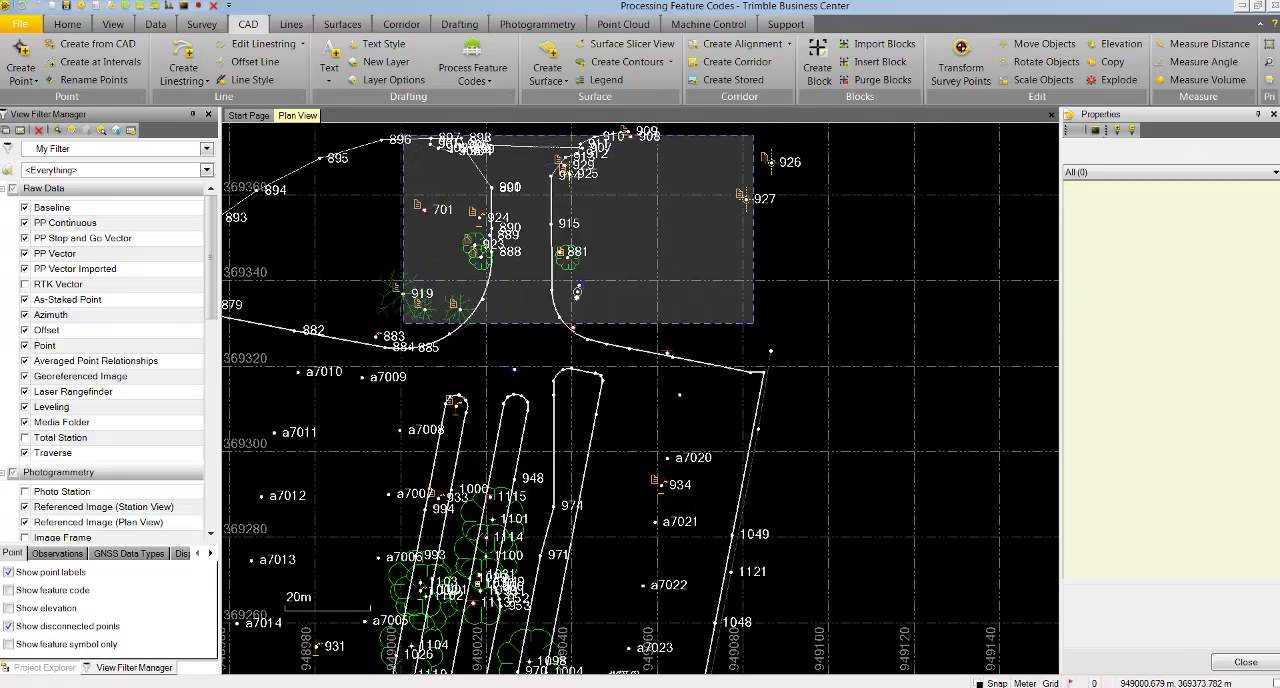Click the Create Surface icon
This screenshot has height=688, width=1280.
coord(547,62)
